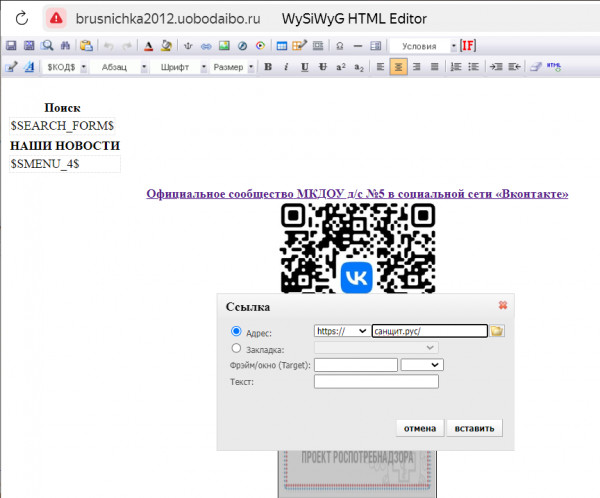
Task: Click the VK QR code image
Action: click(358, 249)
